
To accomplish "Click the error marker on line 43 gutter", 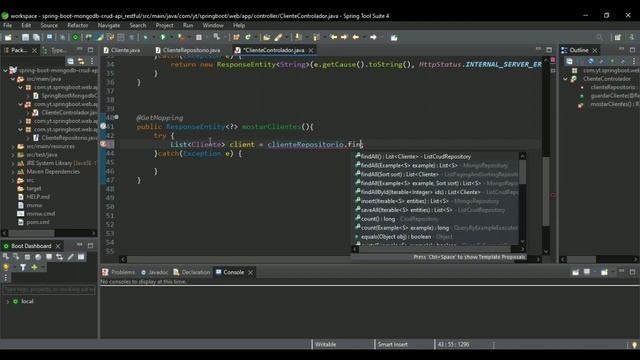I will coord(104,144).
